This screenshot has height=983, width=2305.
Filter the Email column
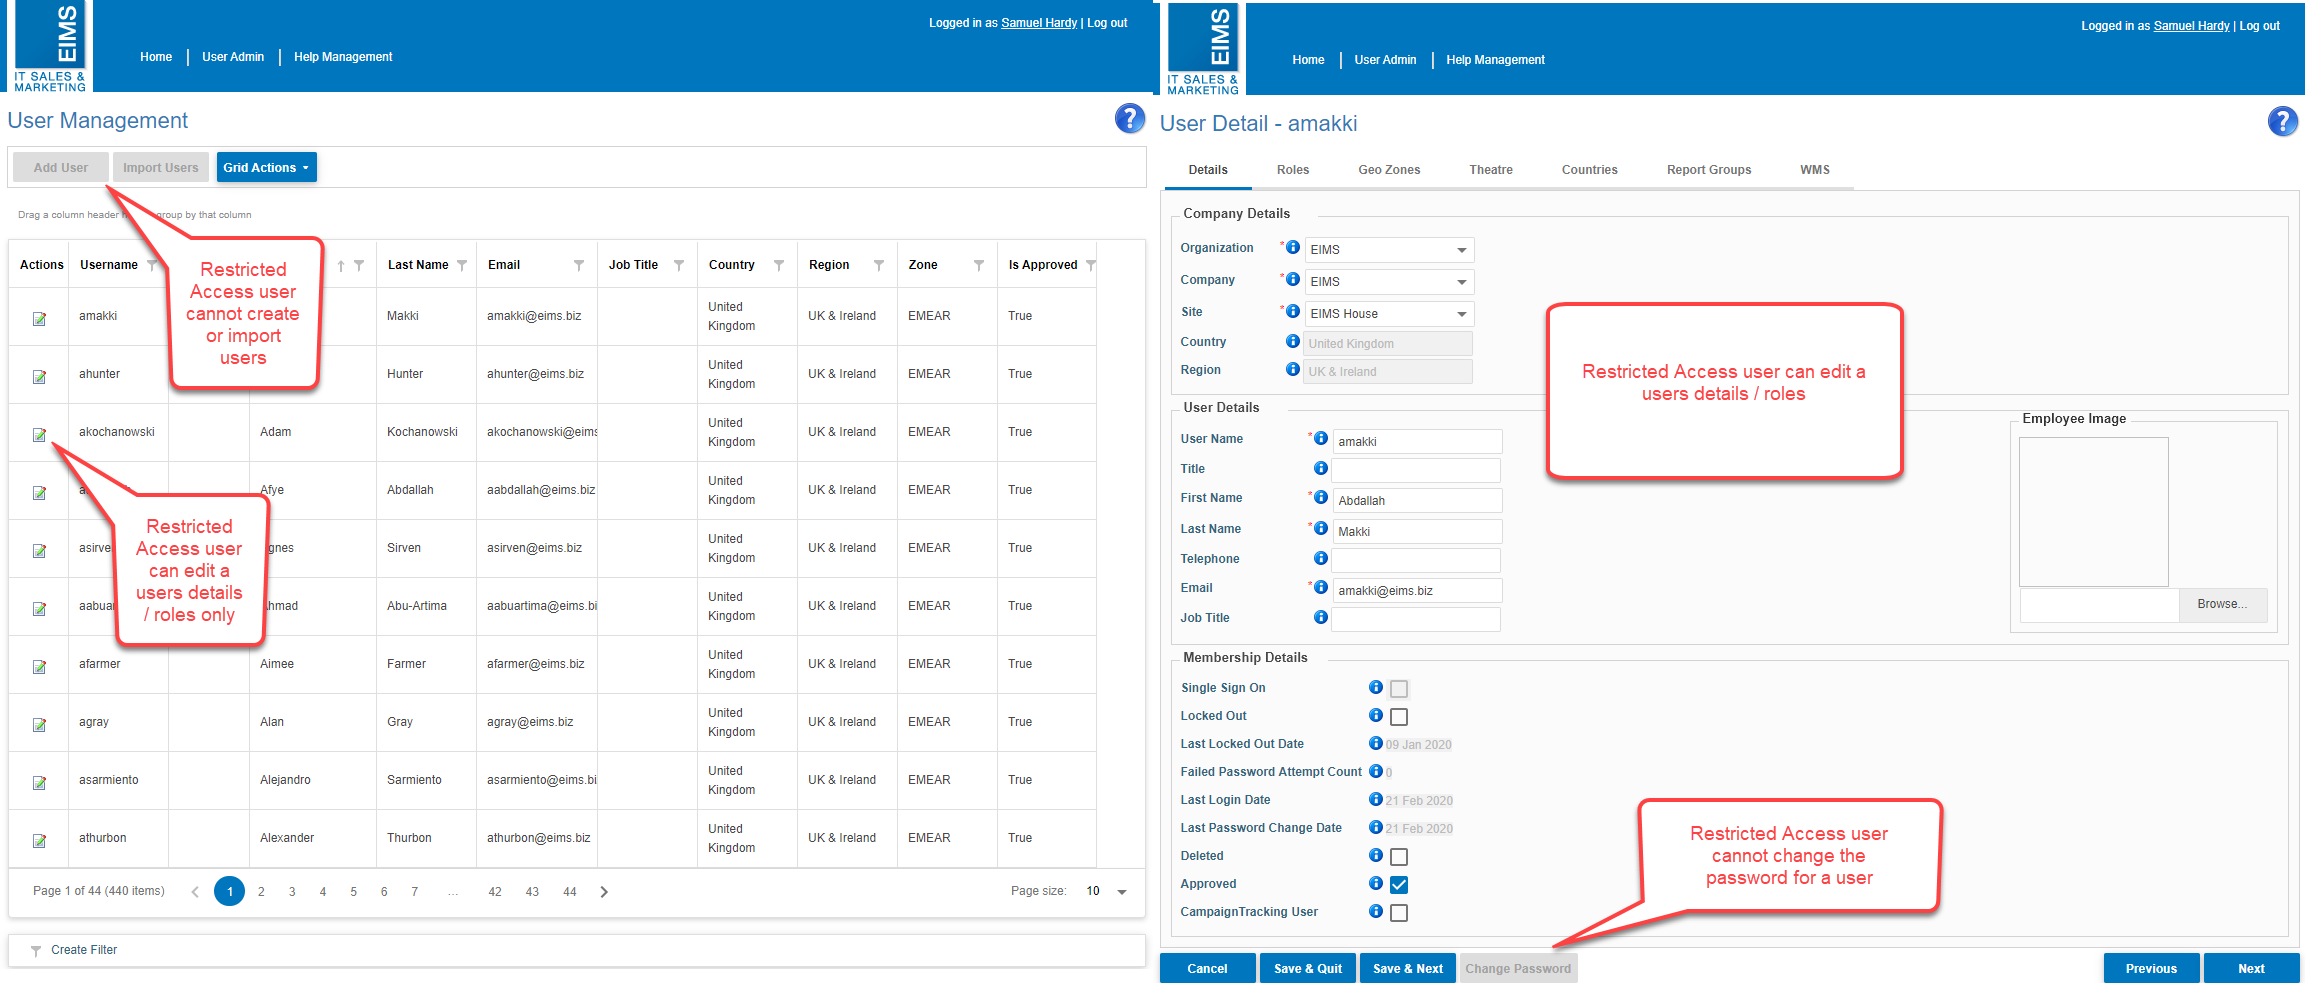[579, 265]
